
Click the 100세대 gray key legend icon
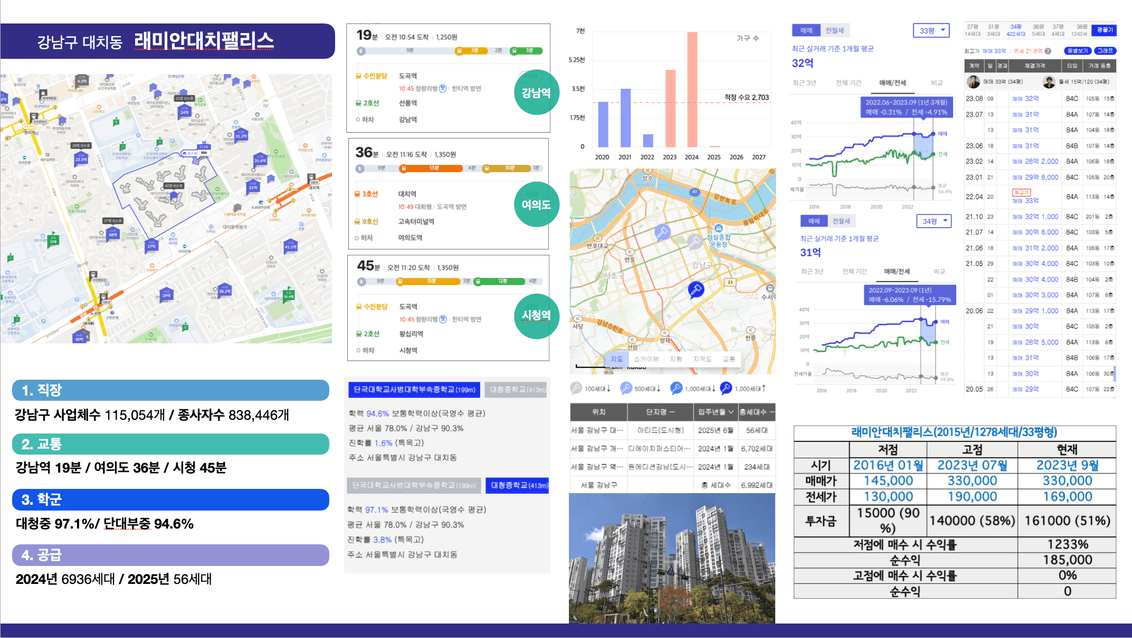click(576, 388)
